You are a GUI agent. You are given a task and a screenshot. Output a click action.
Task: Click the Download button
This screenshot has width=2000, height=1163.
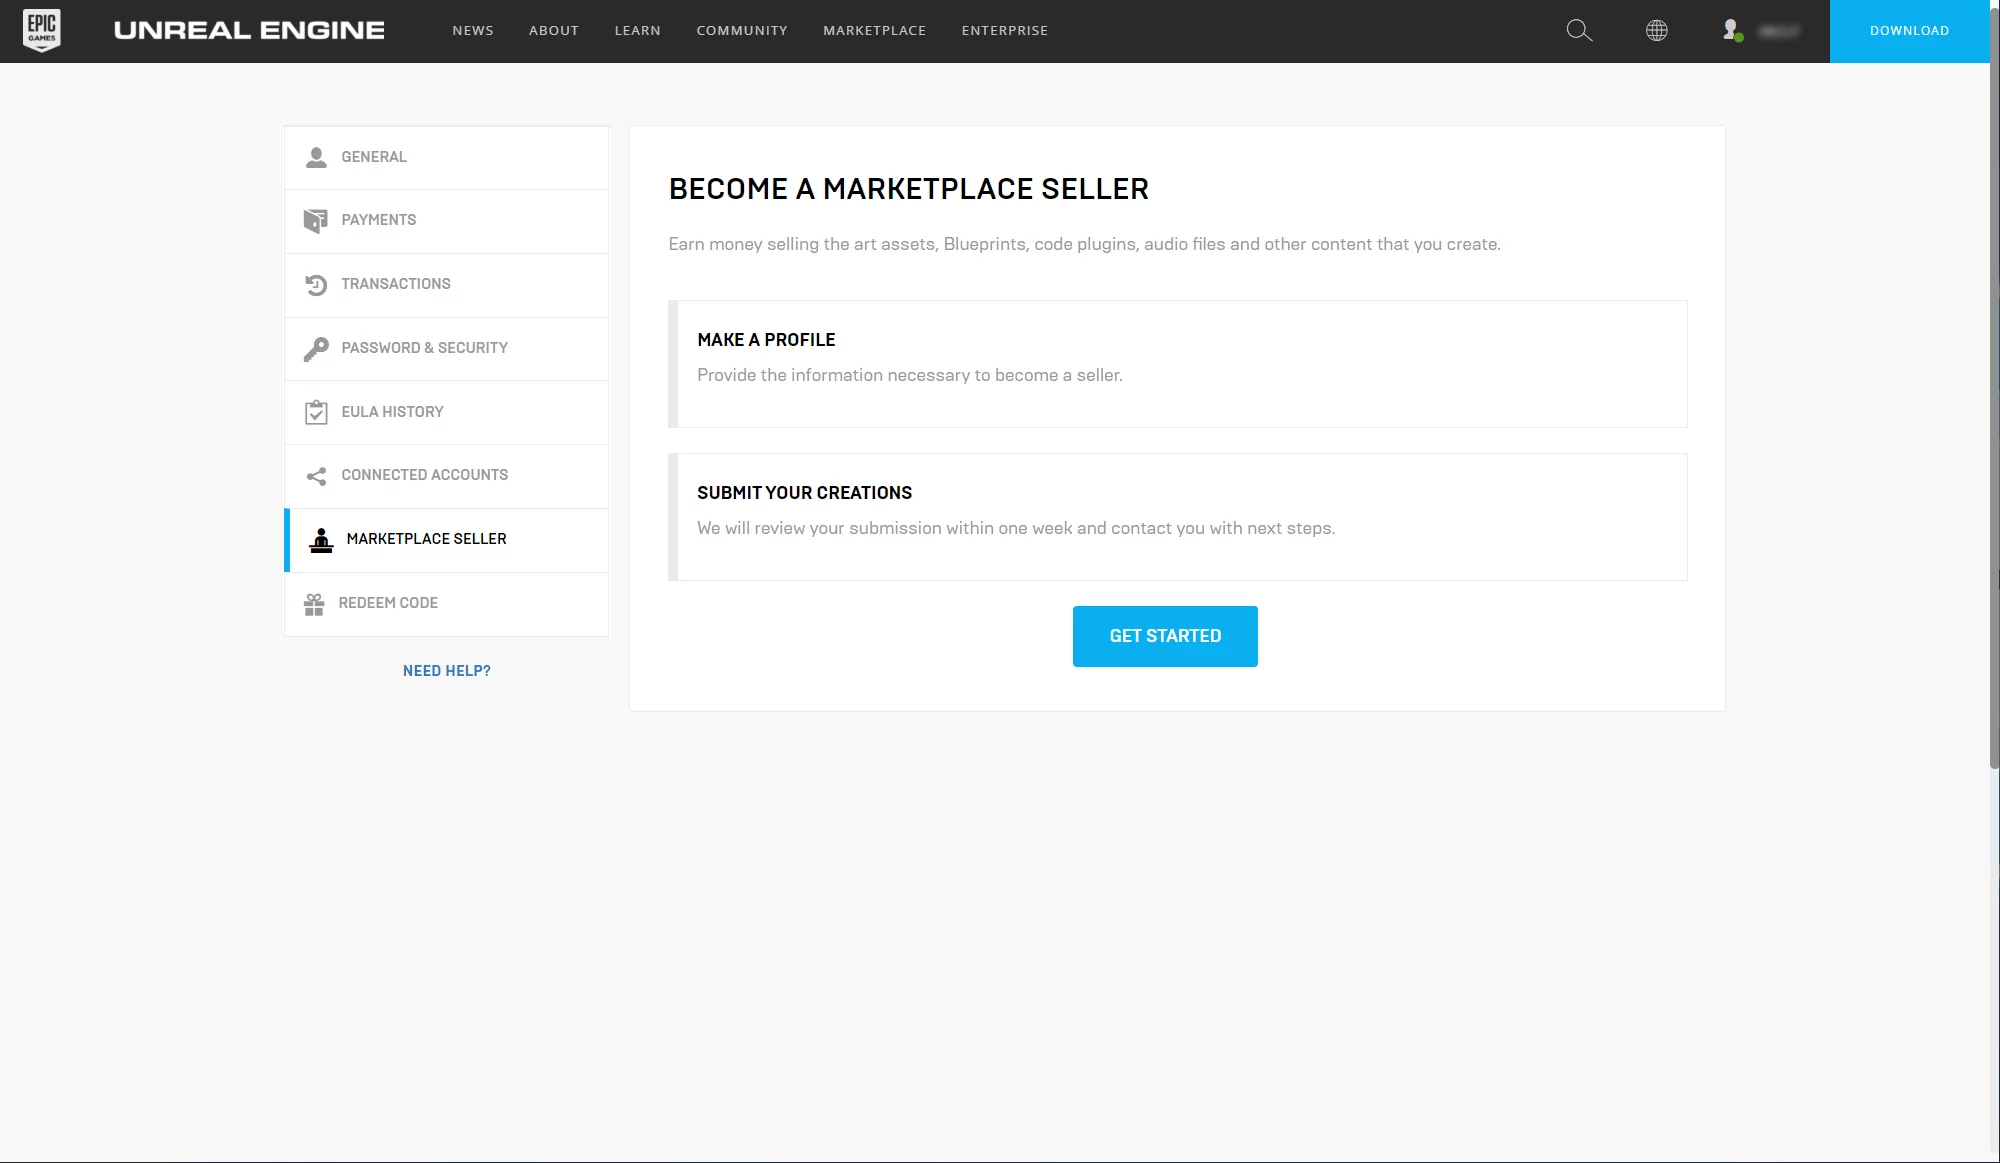[x=1909, y=31]
